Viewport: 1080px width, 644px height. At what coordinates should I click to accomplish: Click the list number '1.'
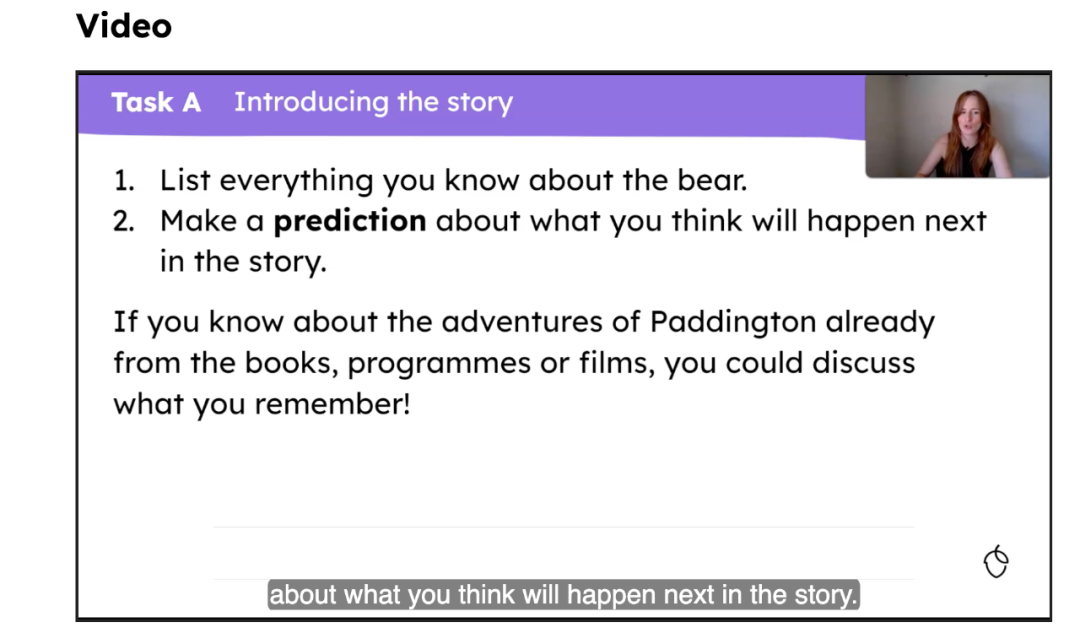click(124, 181)
